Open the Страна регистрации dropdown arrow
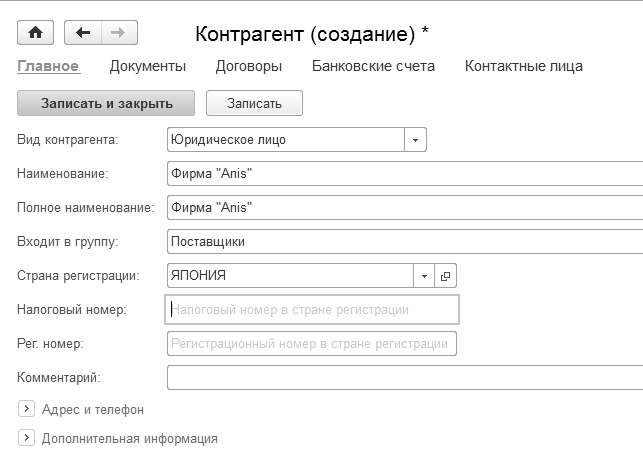 click(425, 276)
